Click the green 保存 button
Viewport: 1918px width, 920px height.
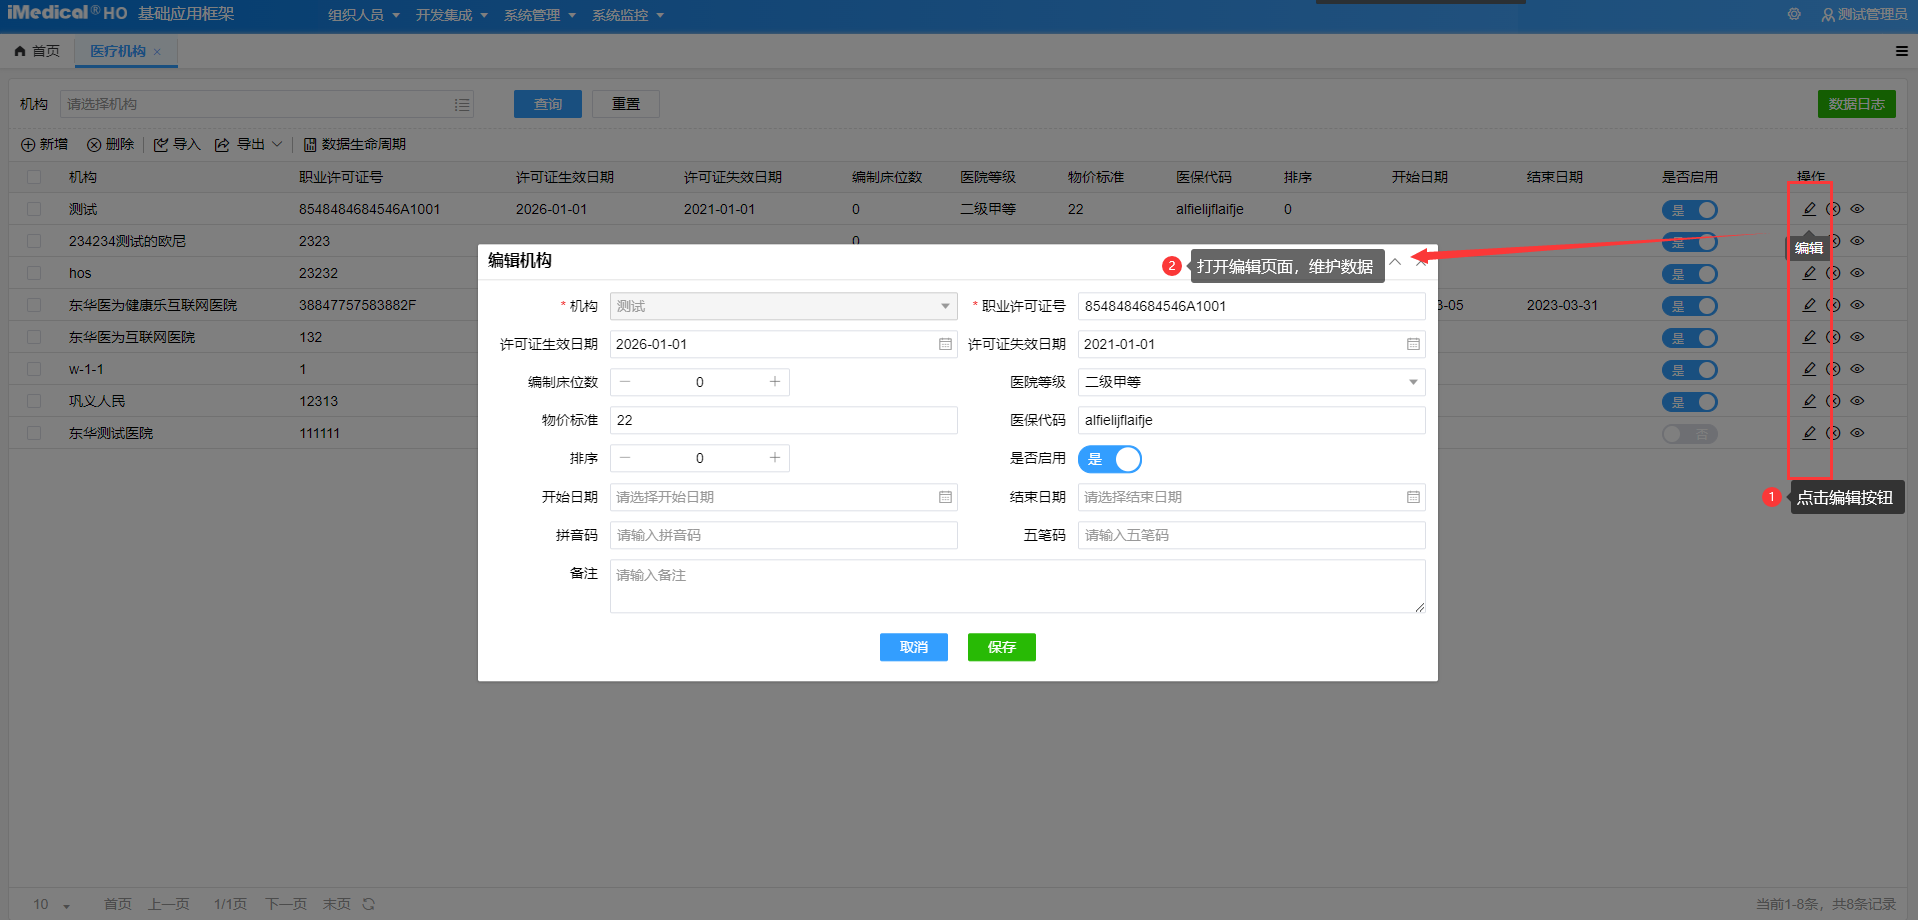click(1001, 647)
